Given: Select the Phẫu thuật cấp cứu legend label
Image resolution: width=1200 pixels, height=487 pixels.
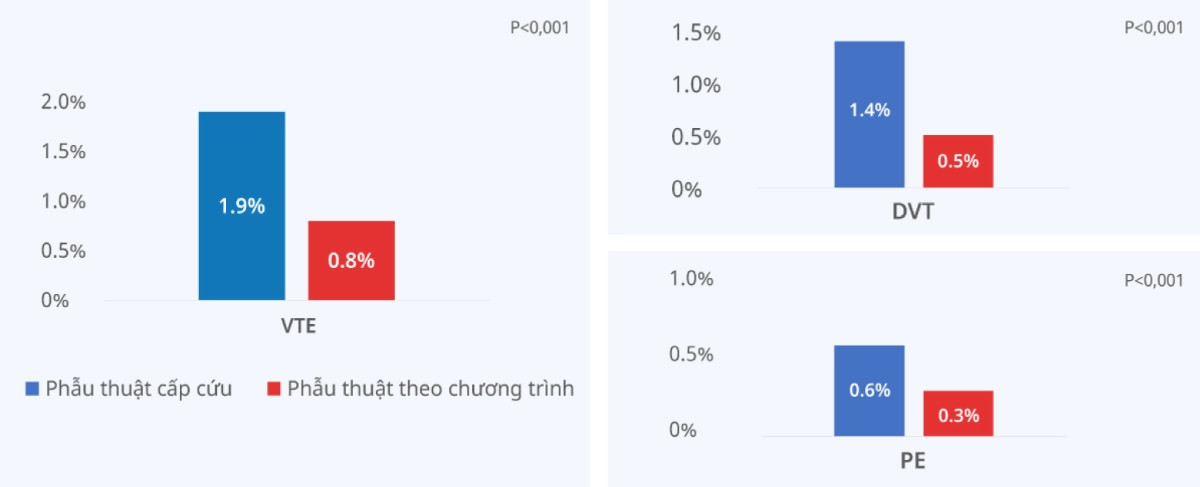Looking at the screenshot, I should [139, 389].
